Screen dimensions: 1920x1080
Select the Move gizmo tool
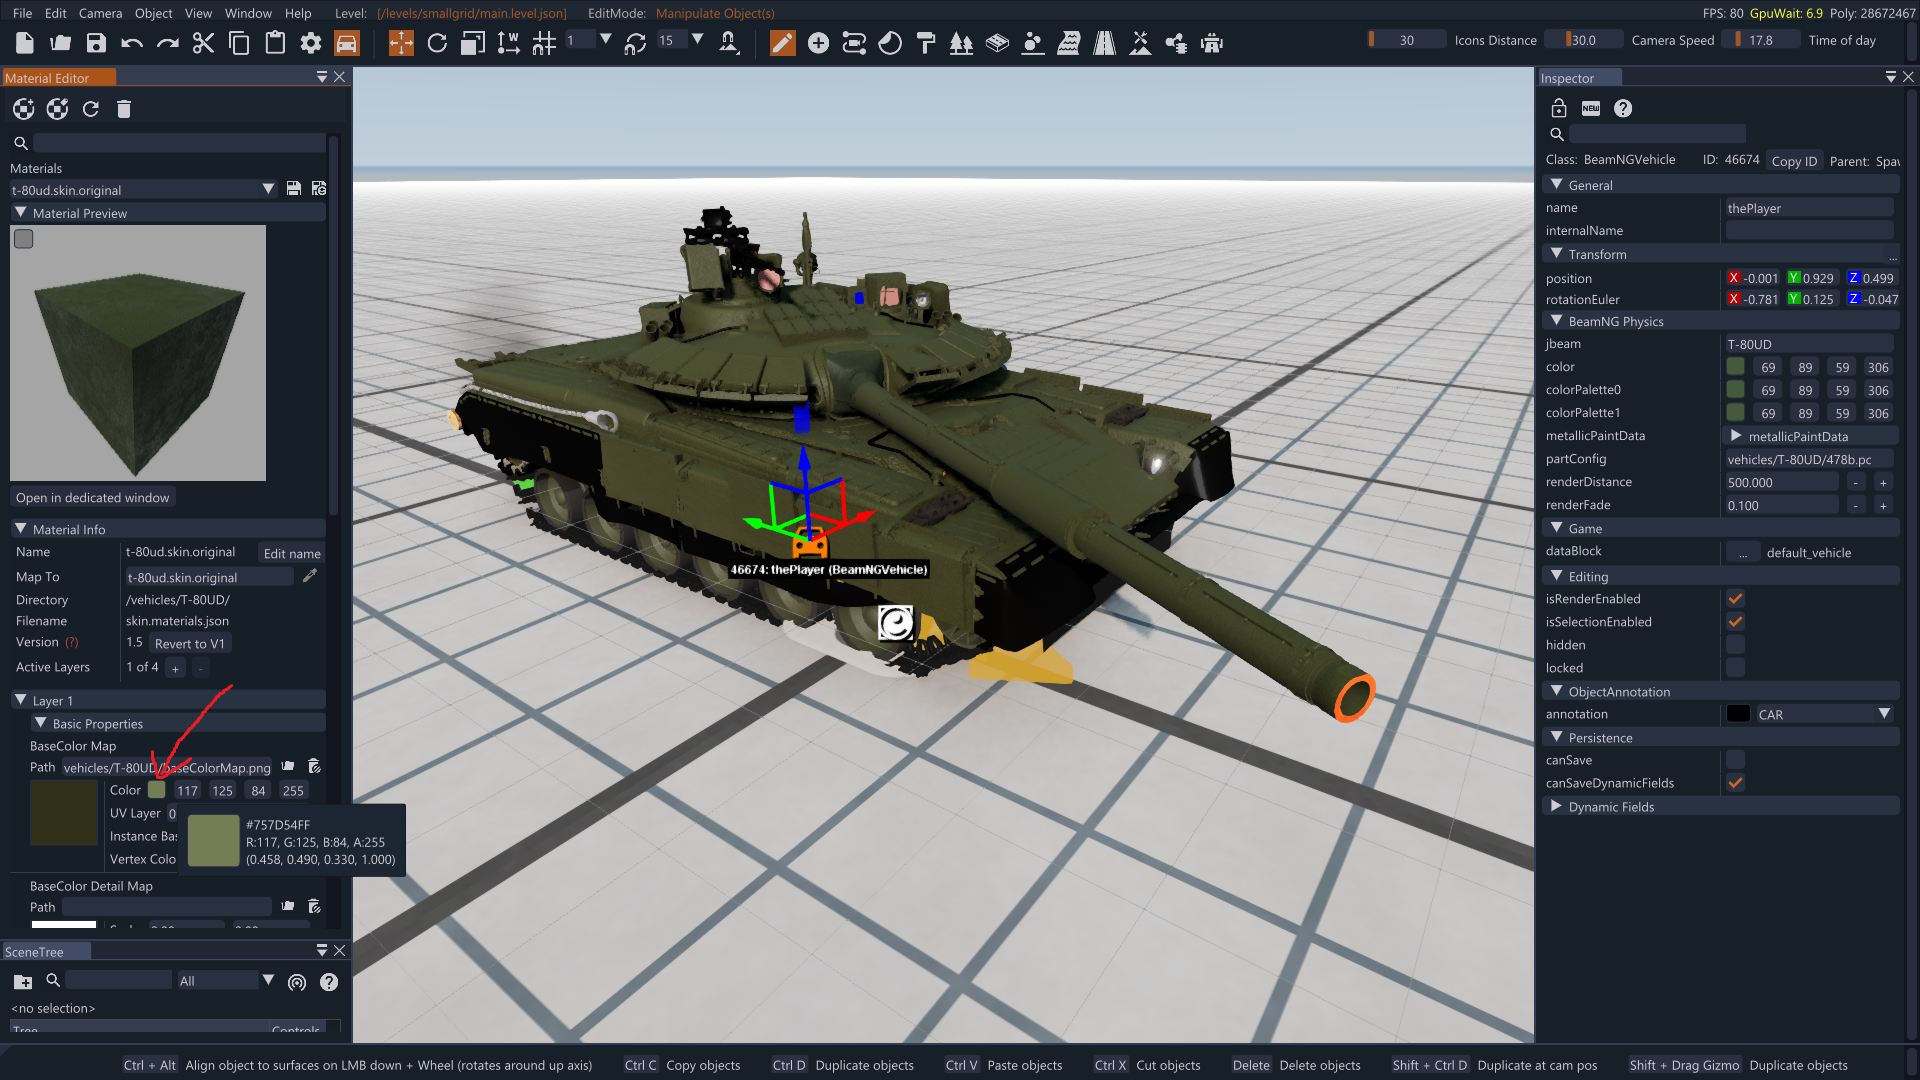point(401,43)
